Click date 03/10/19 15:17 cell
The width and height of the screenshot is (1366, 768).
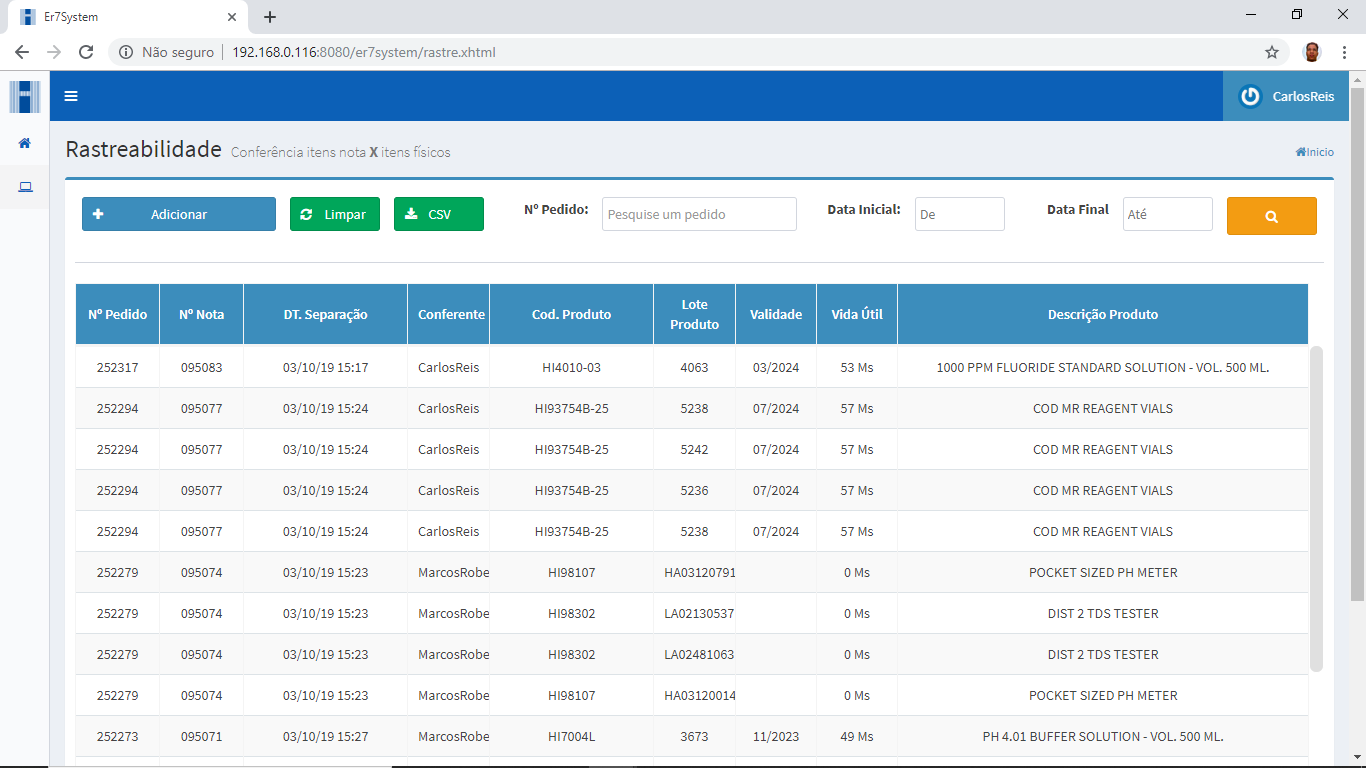(326, 367)
